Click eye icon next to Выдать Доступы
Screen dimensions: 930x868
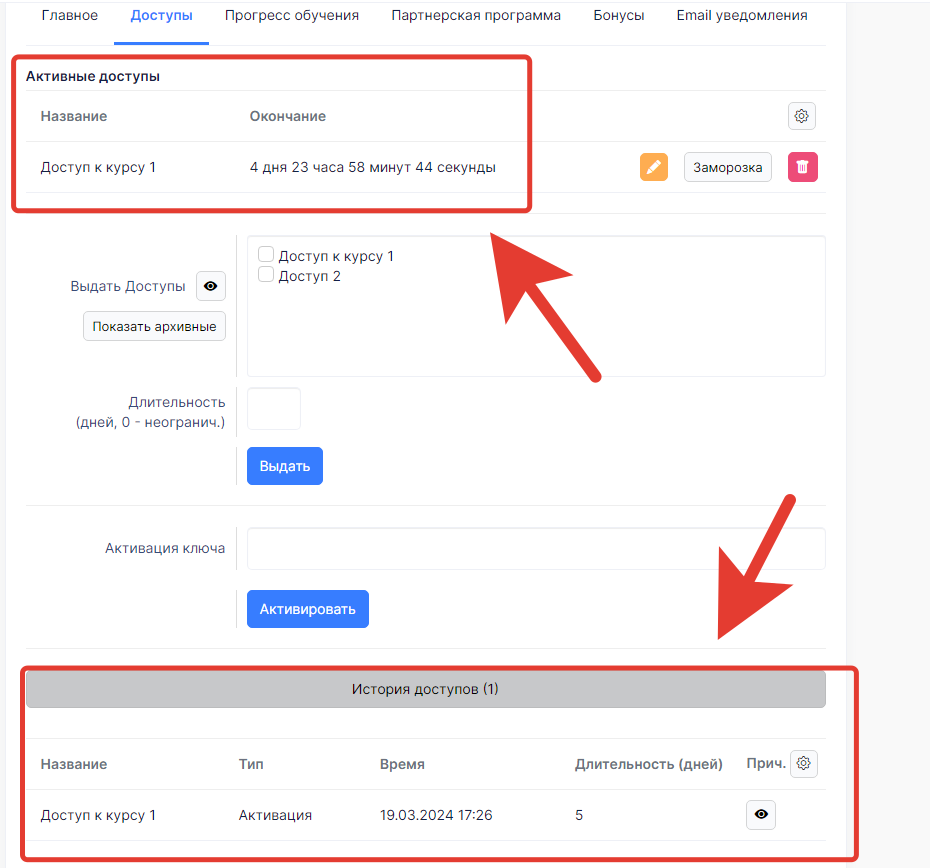[210, 286]
